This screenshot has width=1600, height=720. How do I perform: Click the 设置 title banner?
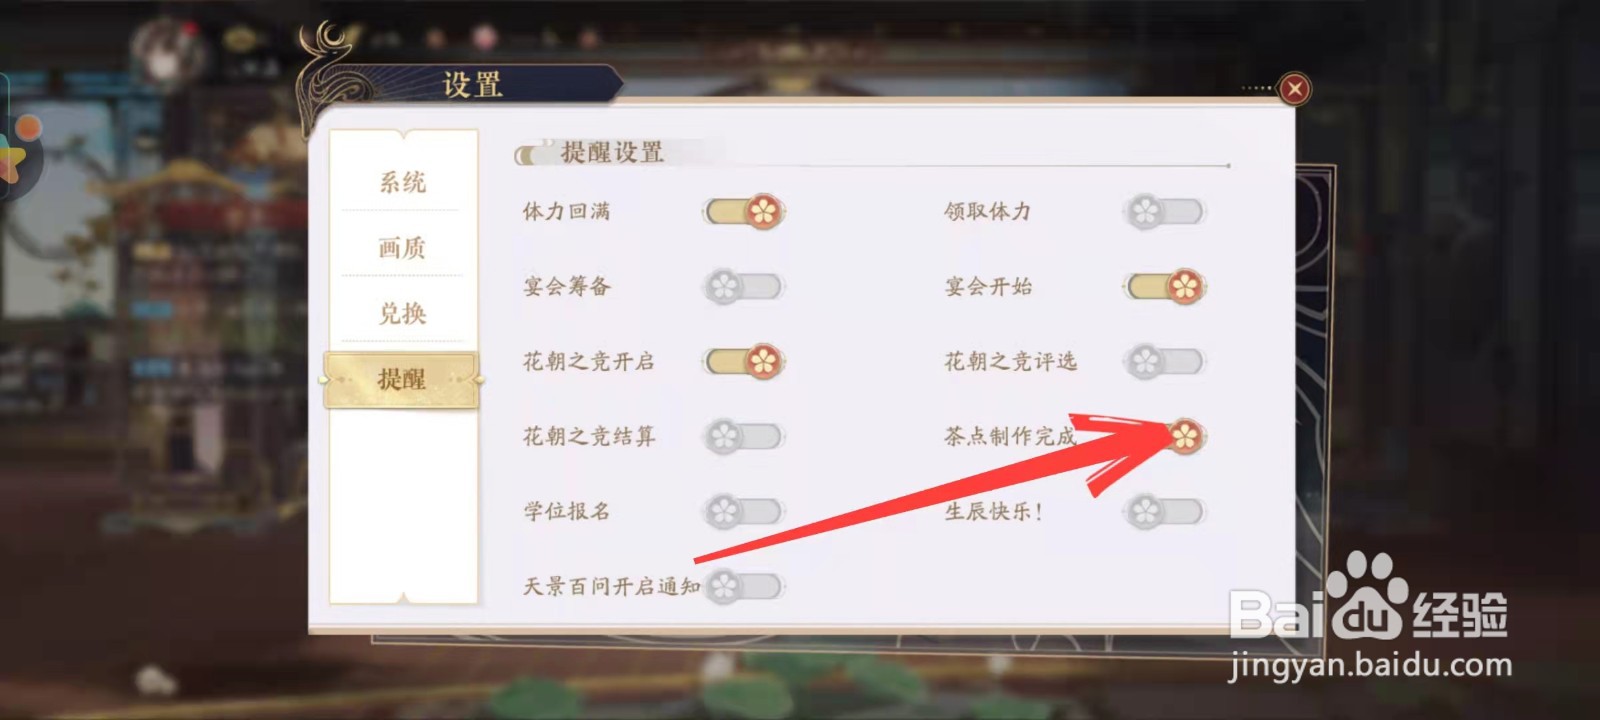point(472,84)
